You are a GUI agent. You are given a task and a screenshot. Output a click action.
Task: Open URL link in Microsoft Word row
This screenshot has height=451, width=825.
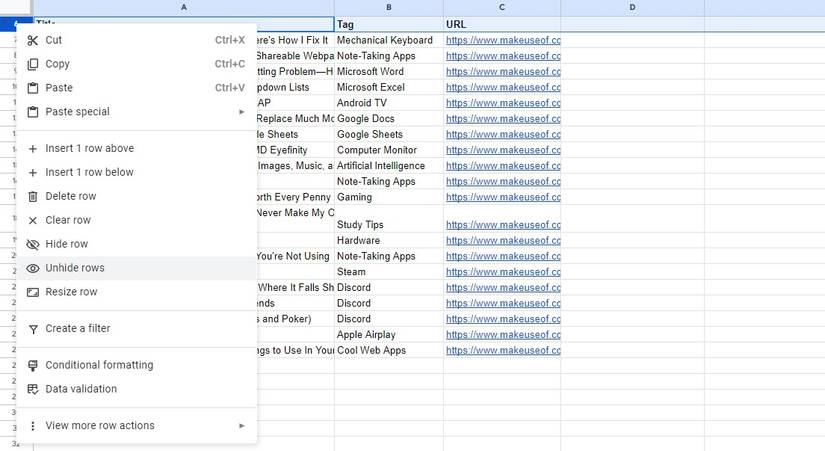tap(503, 72)
